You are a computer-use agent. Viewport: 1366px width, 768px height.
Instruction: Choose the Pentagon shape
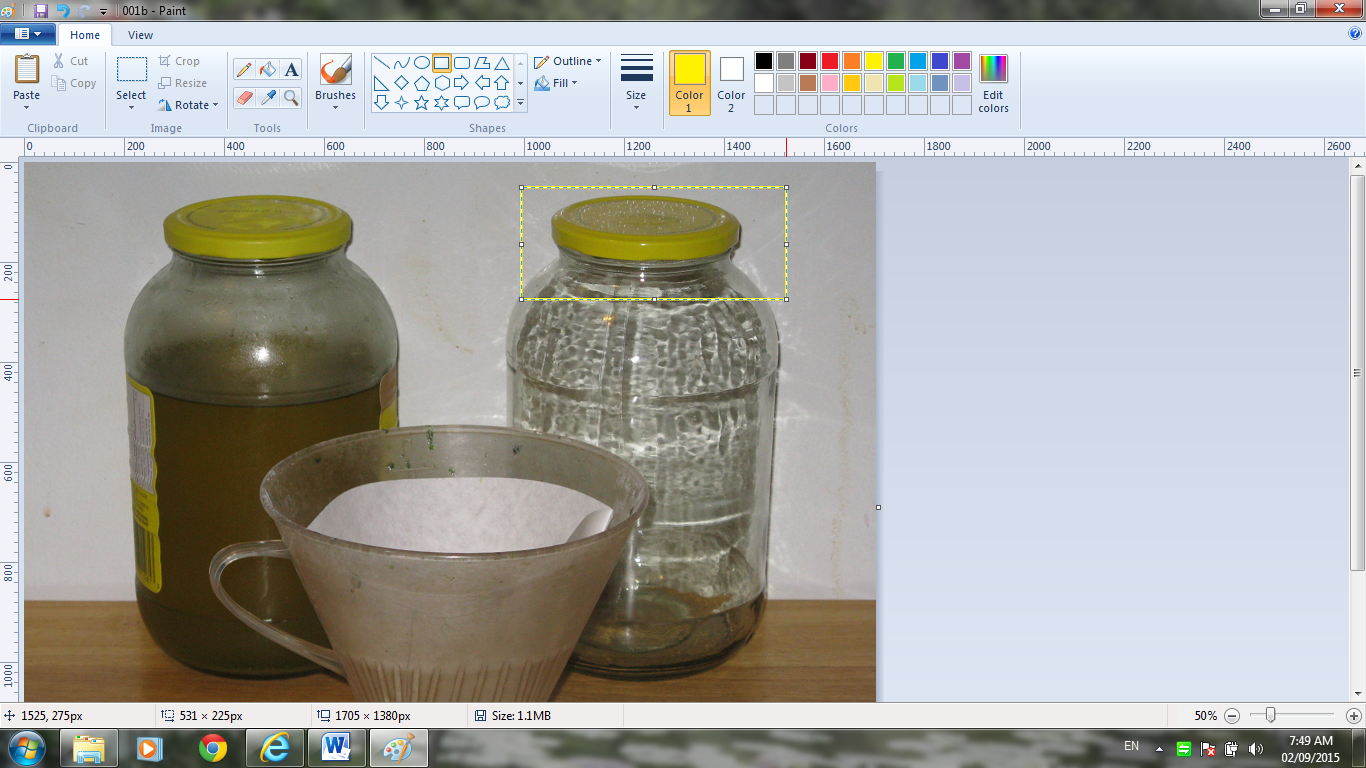click(x=421, y=83)
